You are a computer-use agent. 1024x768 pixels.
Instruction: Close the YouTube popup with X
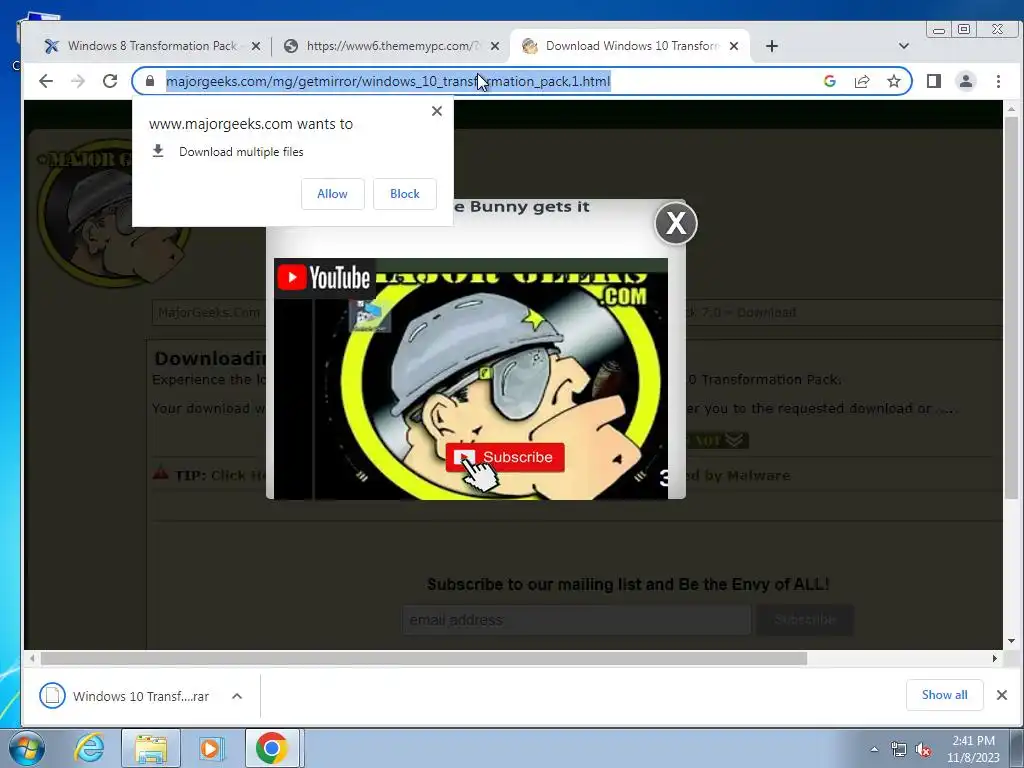pyautogui.click(x=676, y=223)
